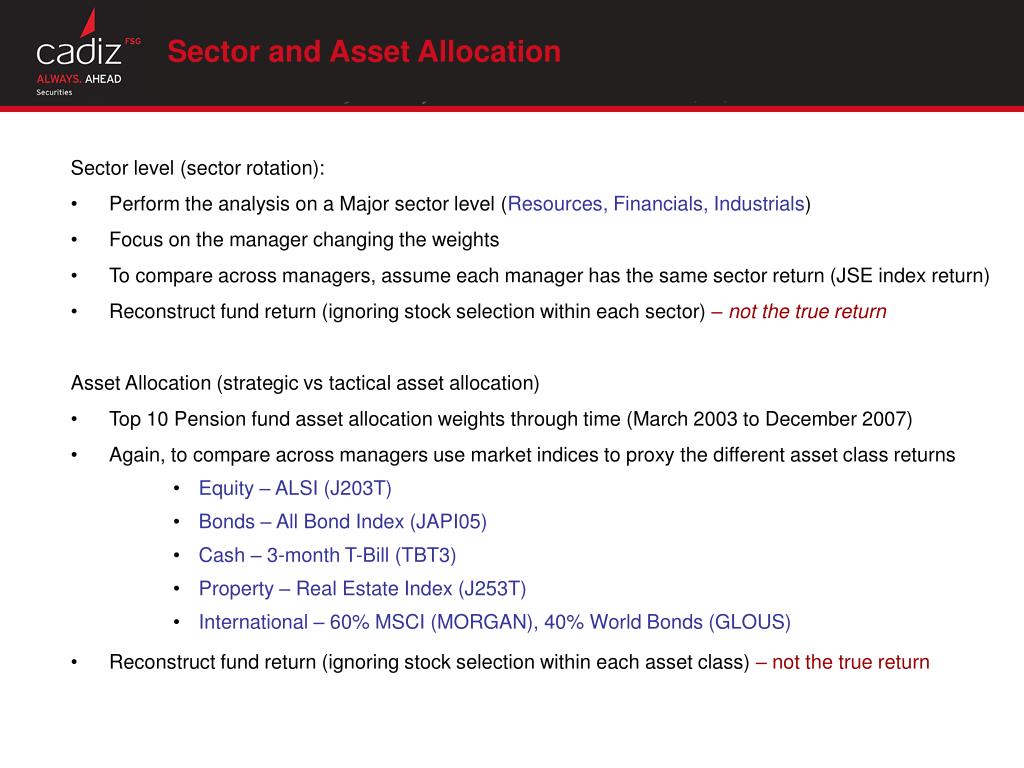Click 'Equity – ALSI (J203T)'
This screenshot has width=1024, height=768.
(x=295, y=488)
